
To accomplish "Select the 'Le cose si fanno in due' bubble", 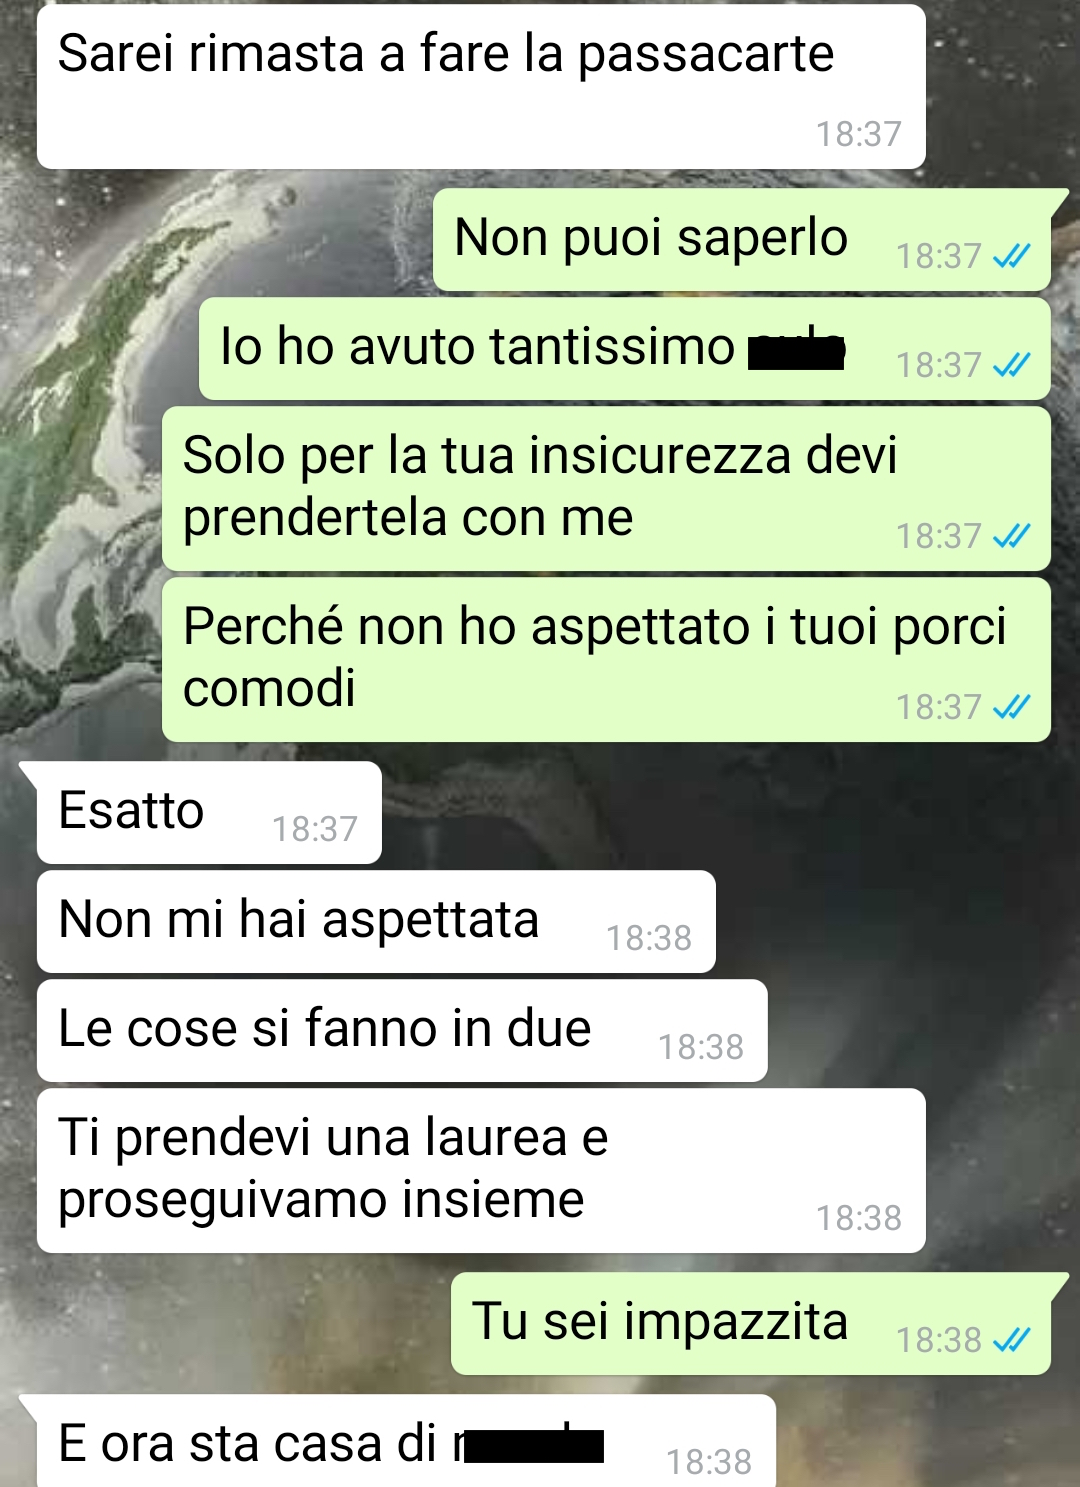I will [x=402, y=1031].
